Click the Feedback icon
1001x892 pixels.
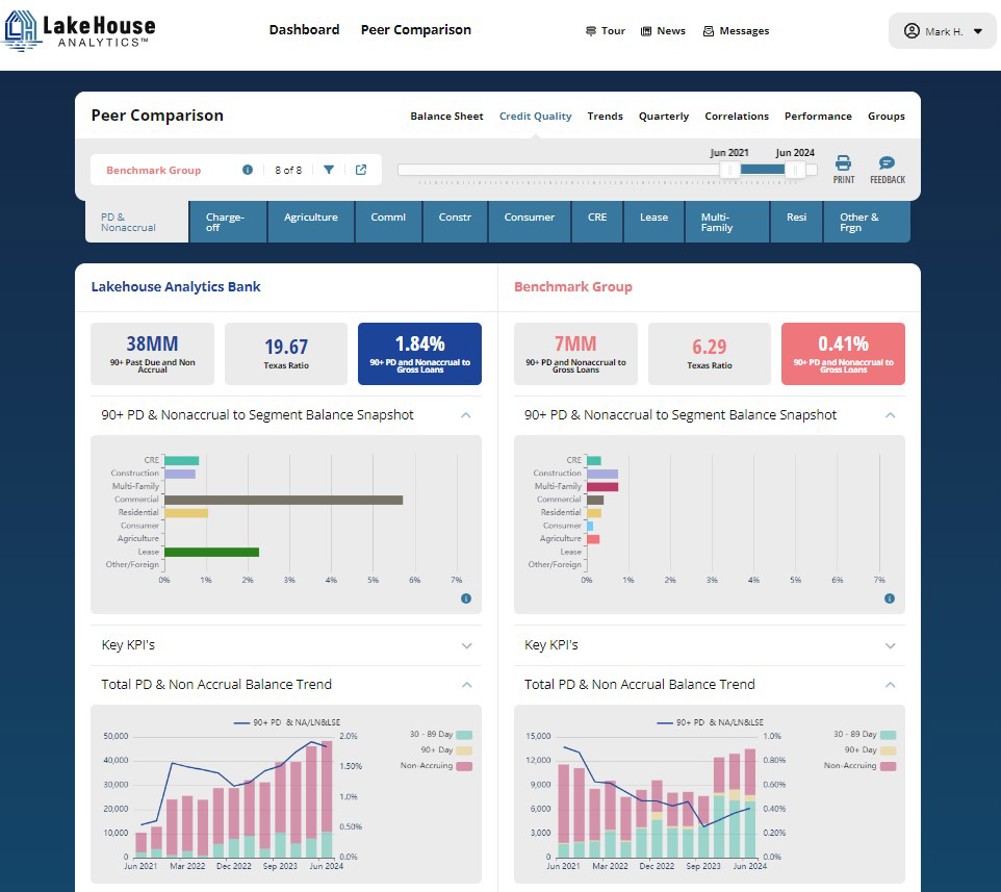click(x=887, y=170)
